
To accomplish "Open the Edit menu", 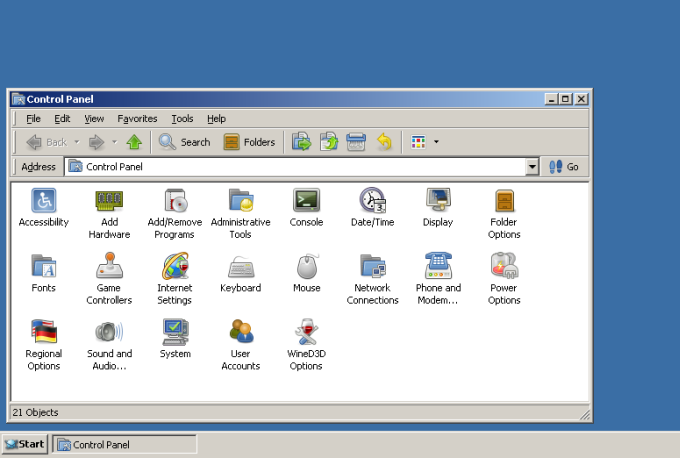I will [62, 118].
